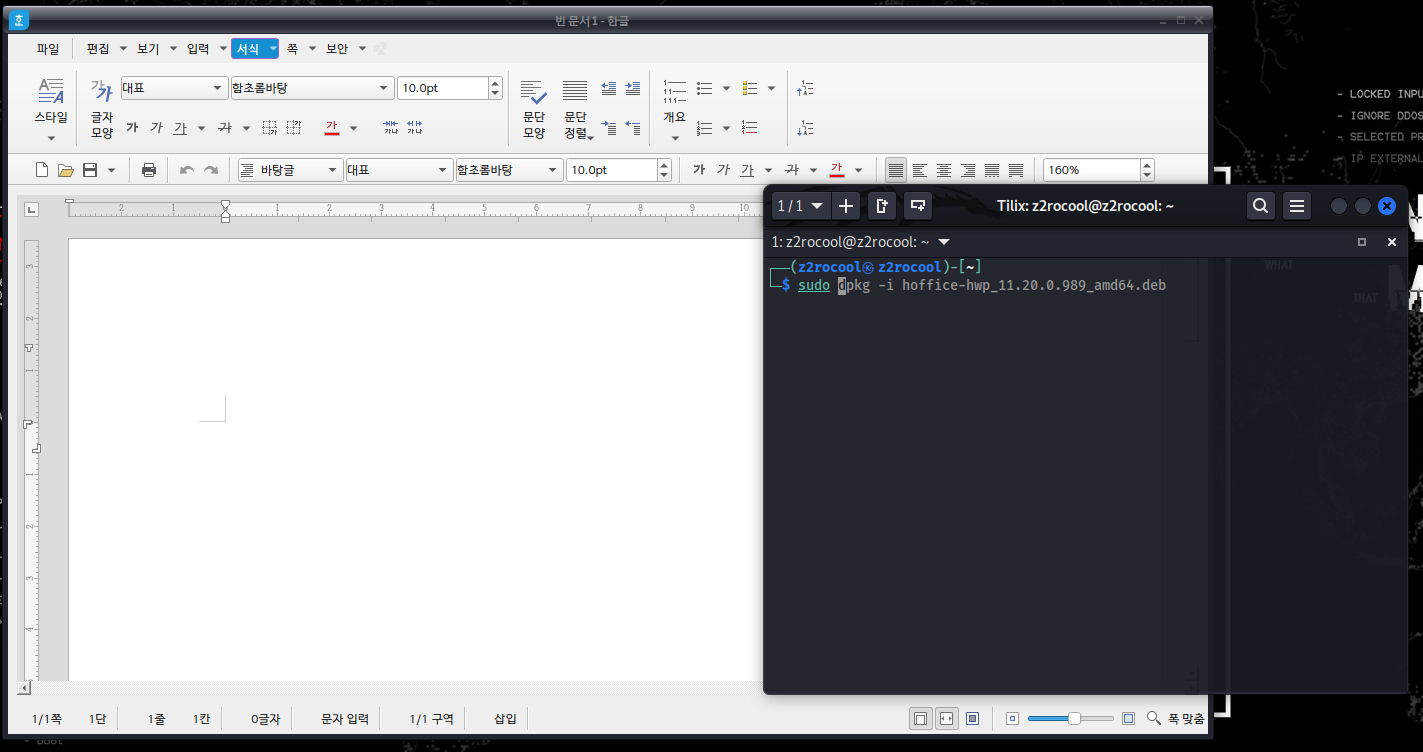
Task: Open the 스타일 (Style) button in ribbon
Action: click(51, 108)
